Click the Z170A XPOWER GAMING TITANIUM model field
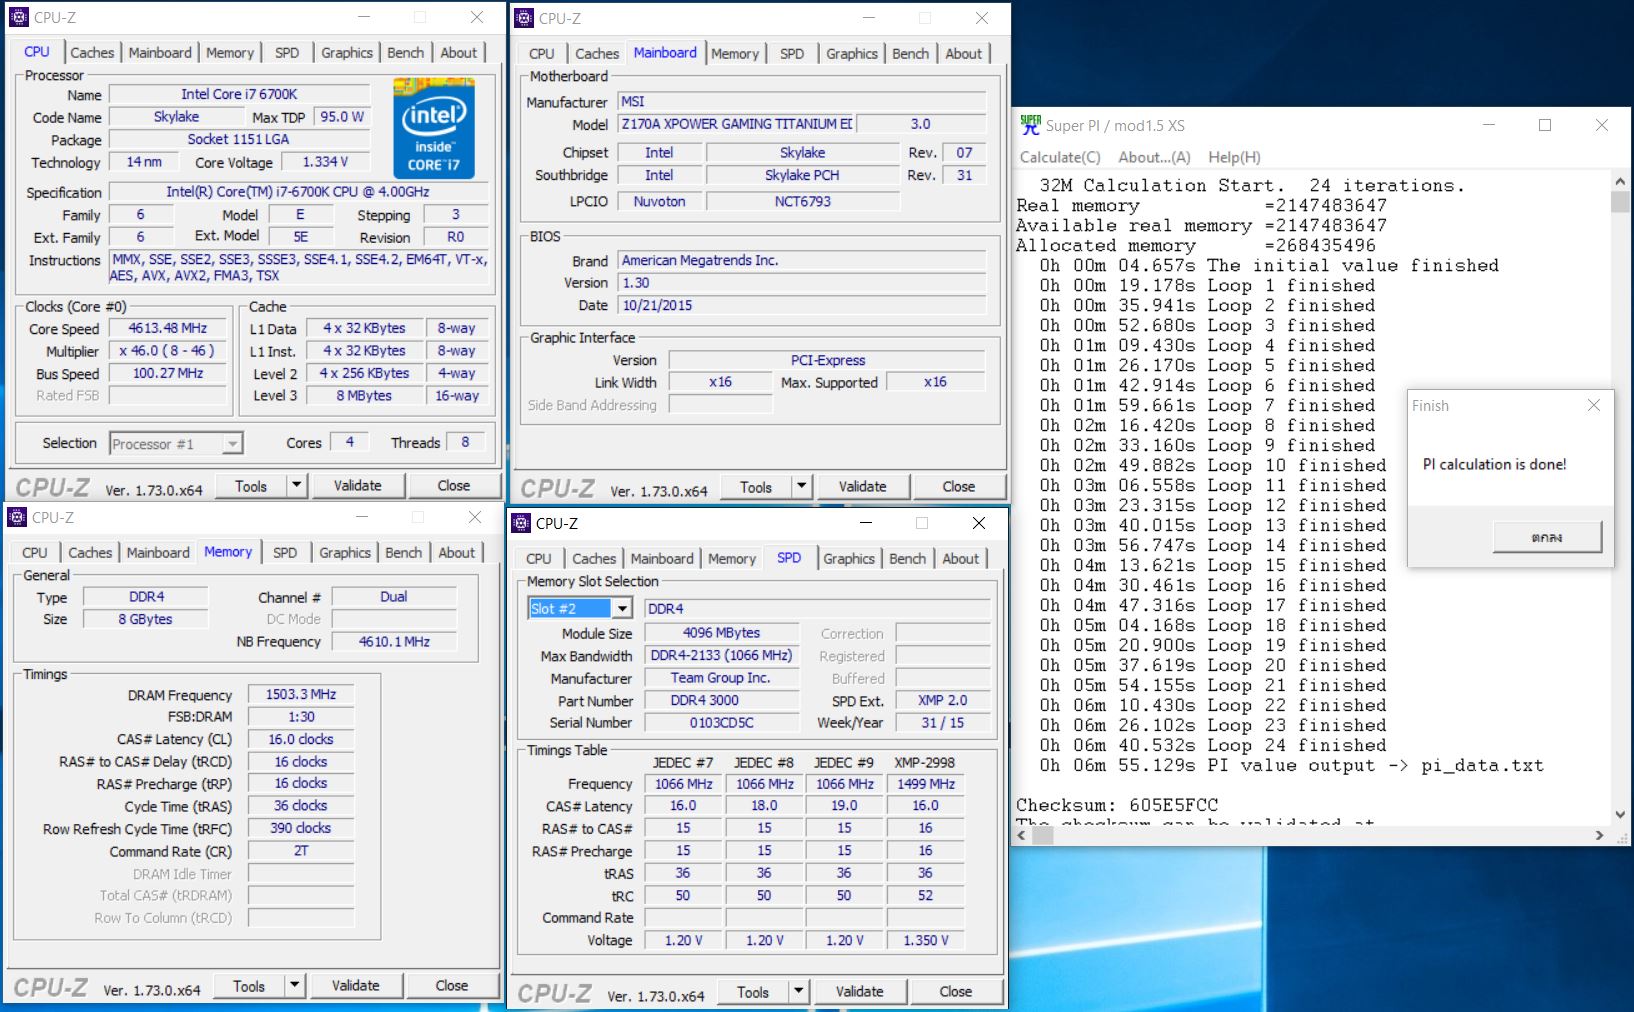 tap(736, 124)
